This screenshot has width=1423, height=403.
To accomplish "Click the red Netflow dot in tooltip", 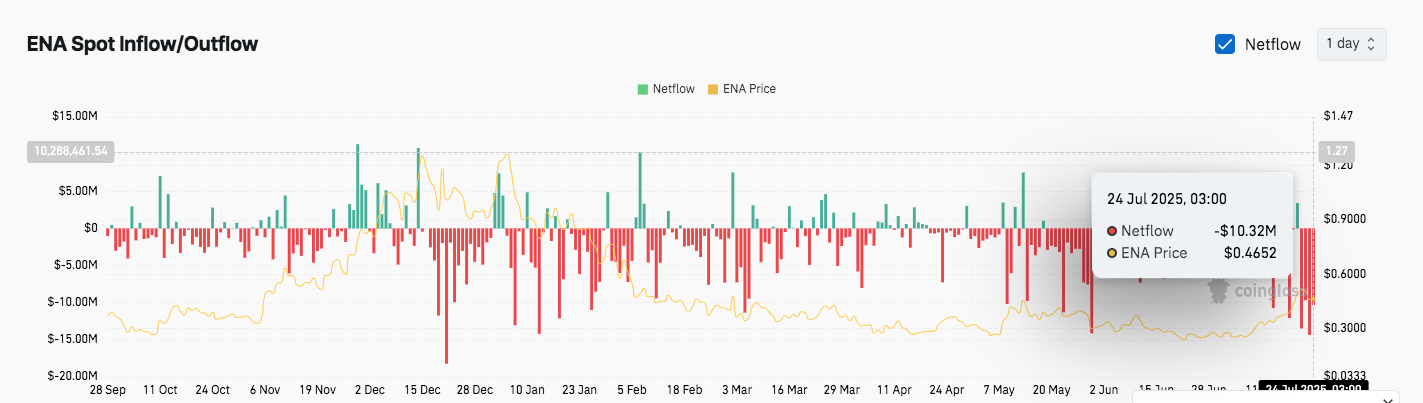I will coord(1112,231).
